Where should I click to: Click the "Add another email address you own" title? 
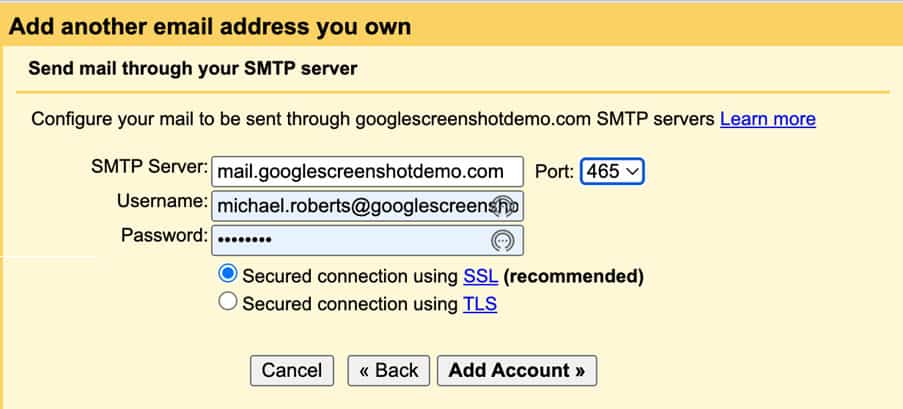click(x=210, y=26)
